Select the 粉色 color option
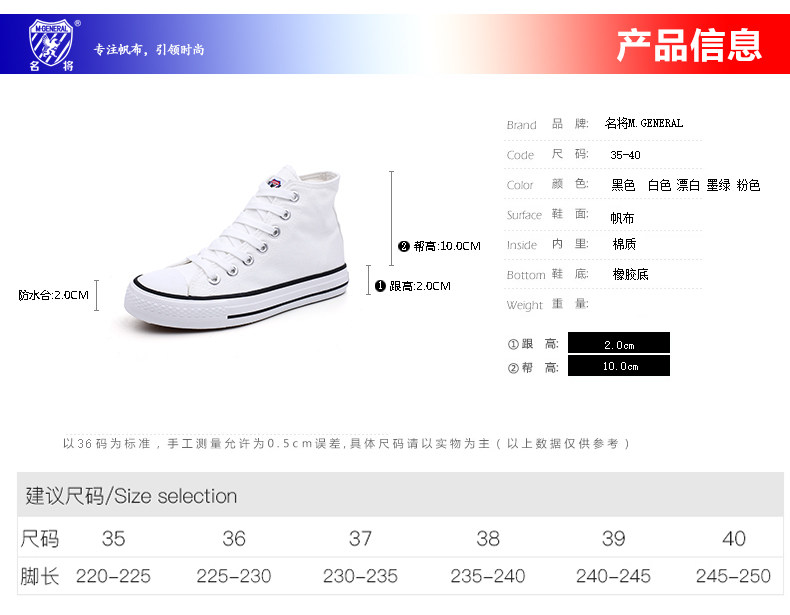Screen dimensions: 790x615 (x=748, y=185)
